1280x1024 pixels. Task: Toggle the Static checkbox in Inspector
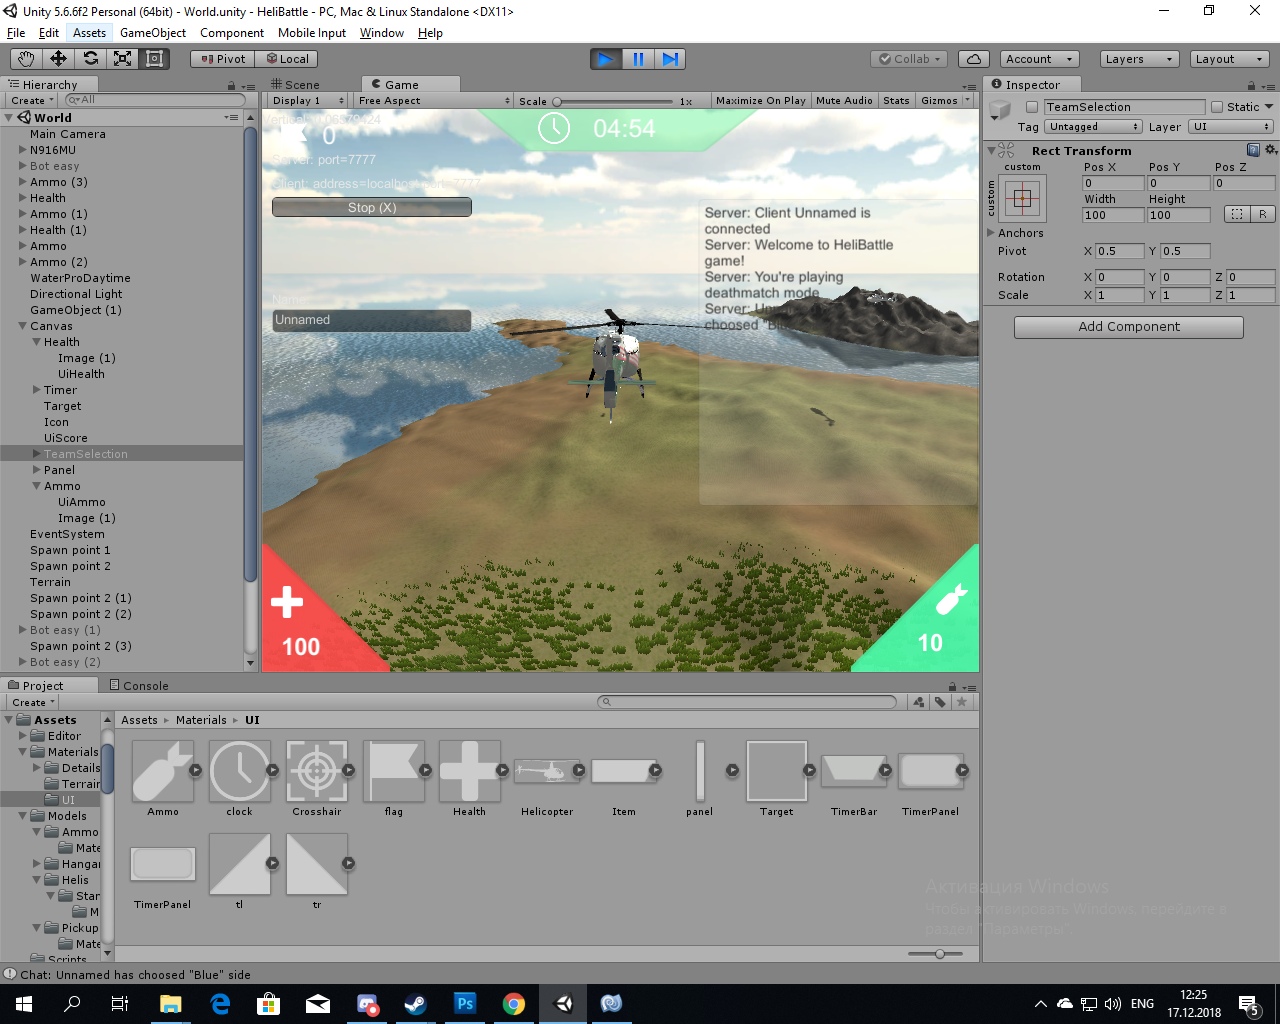click(x=1217, y=107)
